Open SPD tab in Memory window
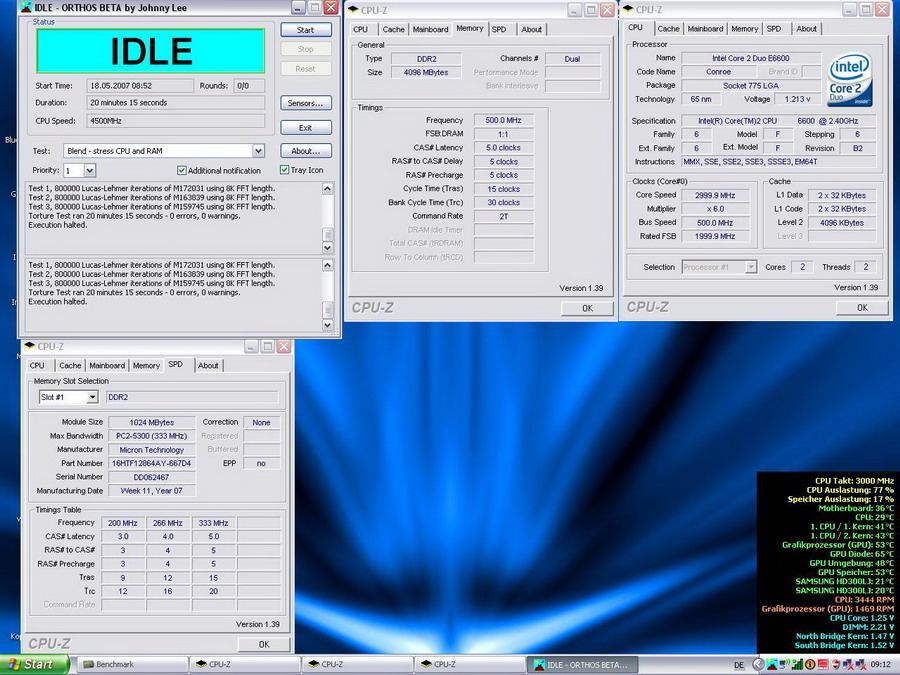This screenshot has width=900, height=675. (499, 29)
